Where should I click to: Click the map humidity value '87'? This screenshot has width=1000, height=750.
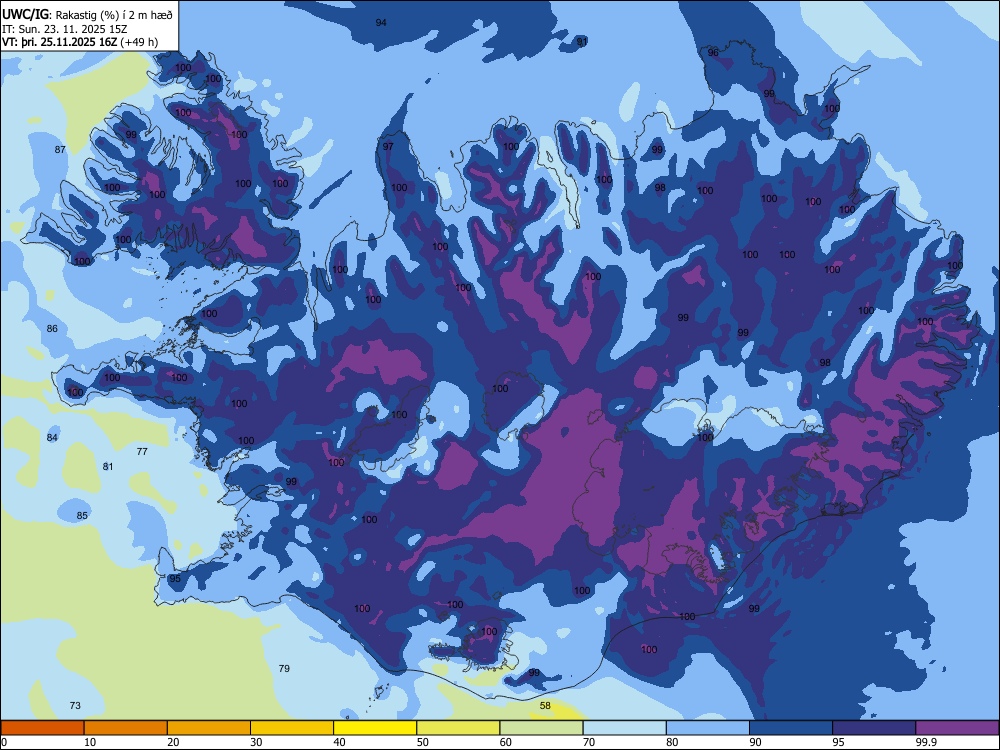click(60, 149)
